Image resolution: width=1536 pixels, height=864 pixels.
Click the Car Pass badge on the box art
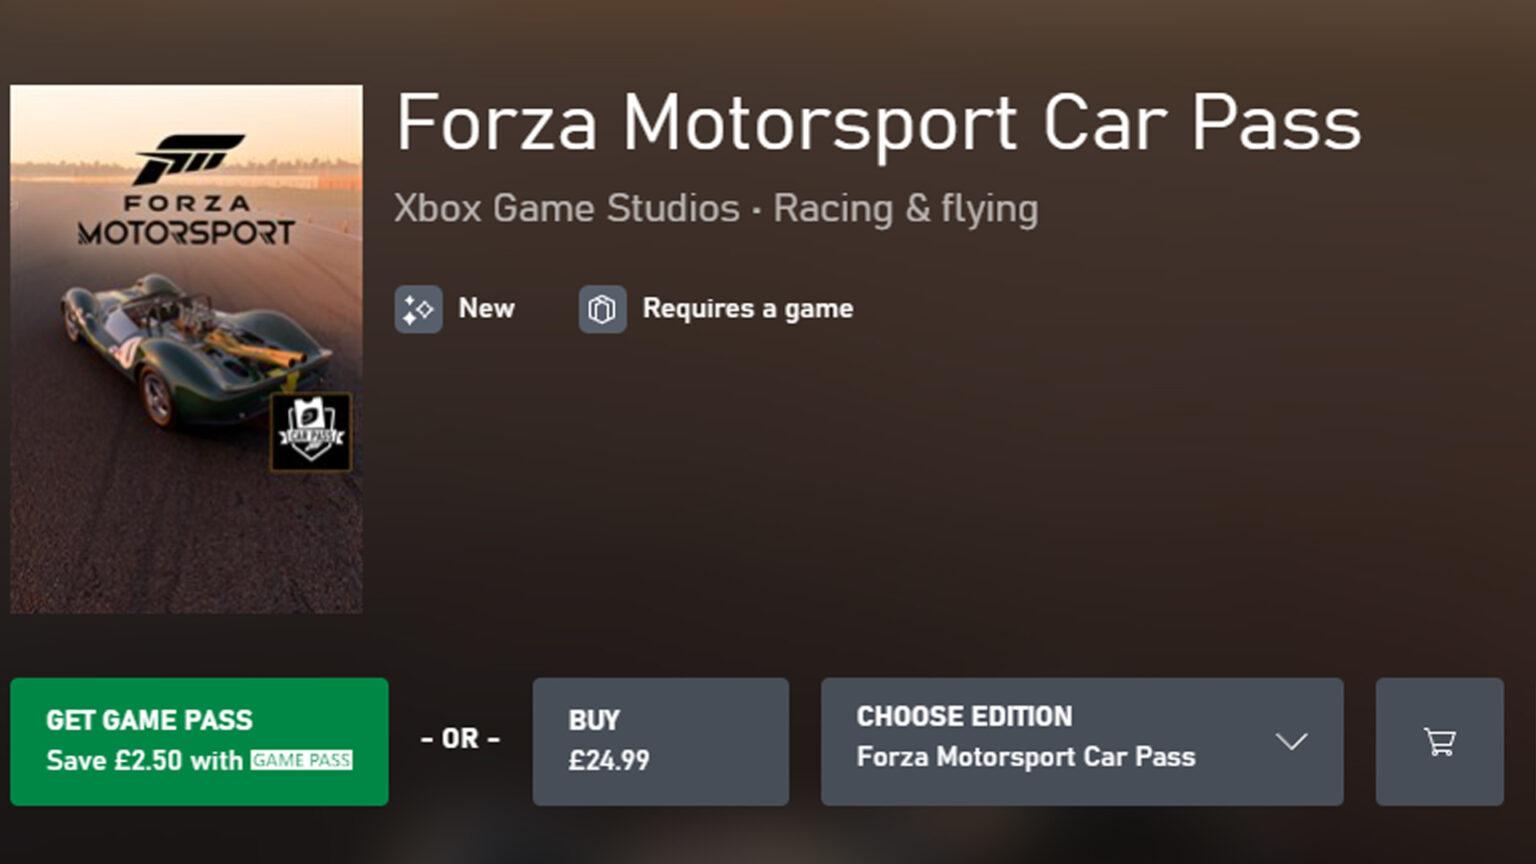310,432
